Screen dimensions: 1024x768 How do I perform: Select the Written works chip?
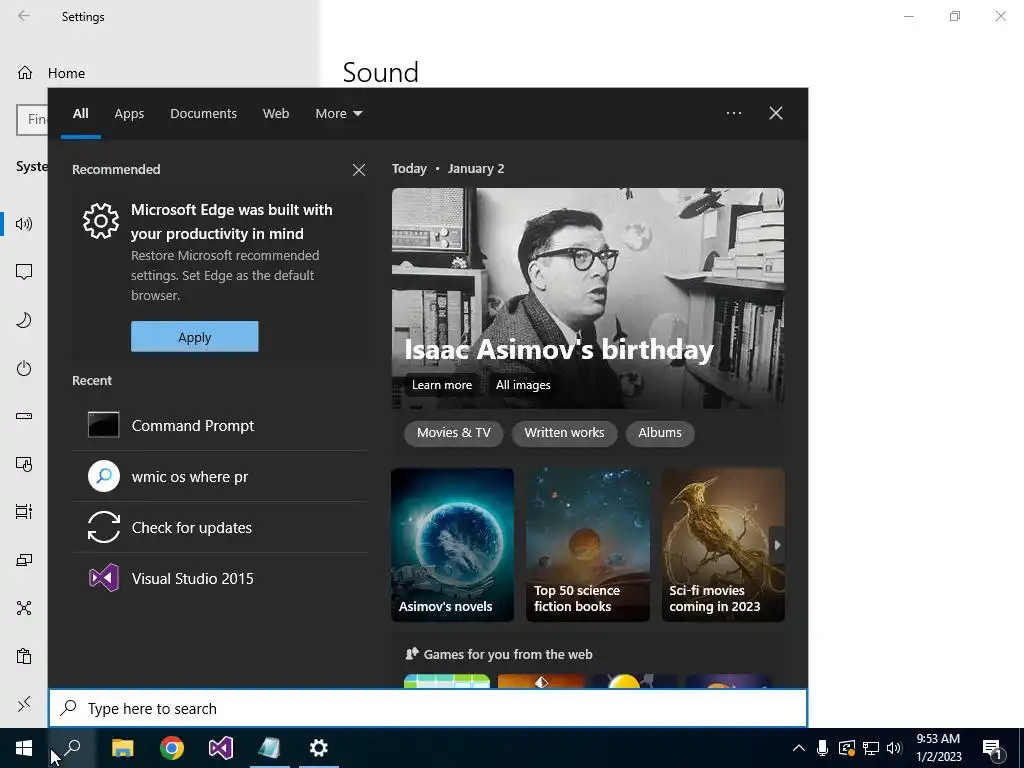point(564,433)
